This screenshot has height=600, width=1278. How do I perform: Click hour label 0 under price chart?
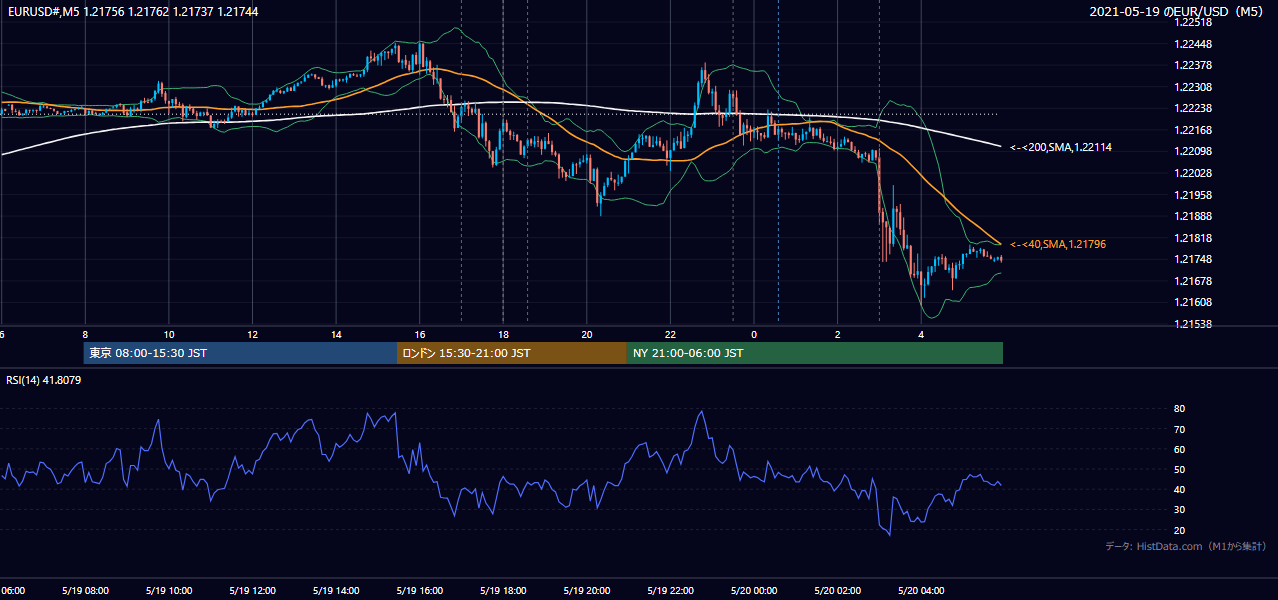click(754, 334)
